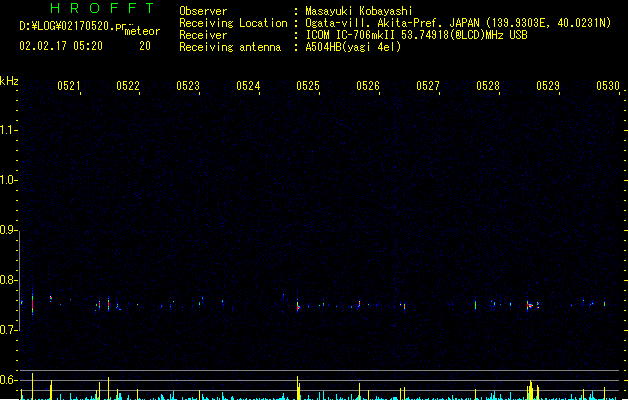
Task: Click the 0523 time marker
Action: pyautogui.click(x=188, y=86)
